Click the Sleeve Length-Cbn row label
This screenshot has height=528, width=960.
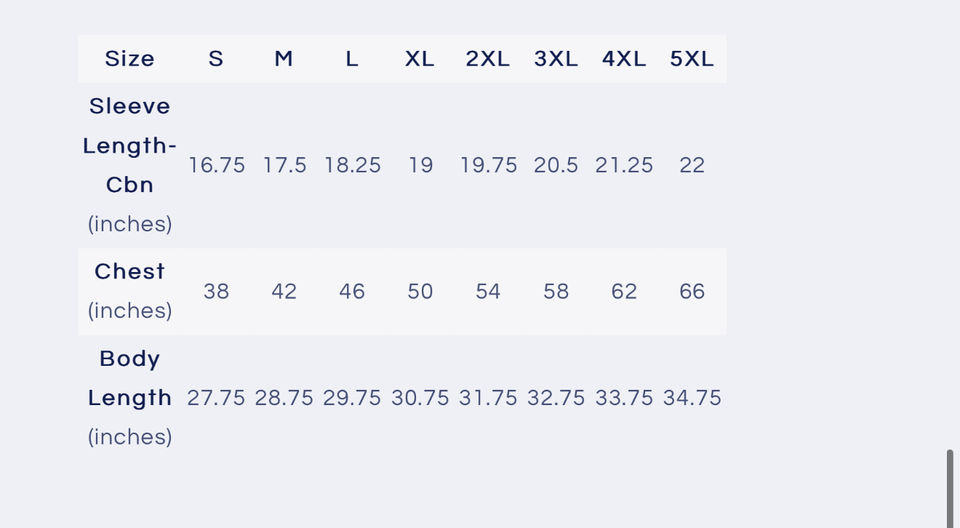[x=130, y=146]
